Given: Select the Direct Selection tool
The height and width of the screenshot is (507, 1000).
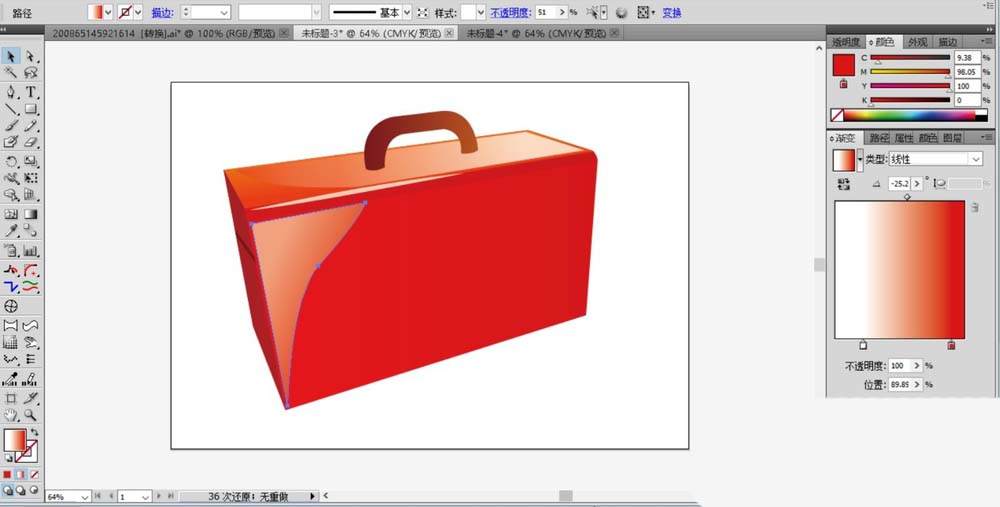Looking at the screenshot, I should (x=31, y=56).
